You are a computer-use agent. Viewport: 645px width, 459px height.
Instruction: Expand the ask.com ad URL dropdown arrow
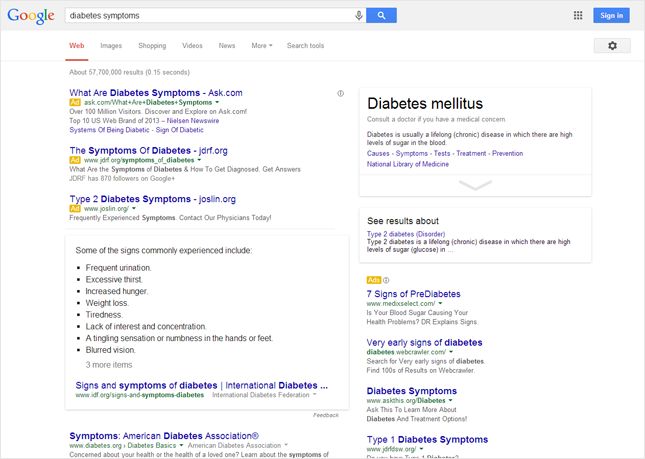coord(216,102)
